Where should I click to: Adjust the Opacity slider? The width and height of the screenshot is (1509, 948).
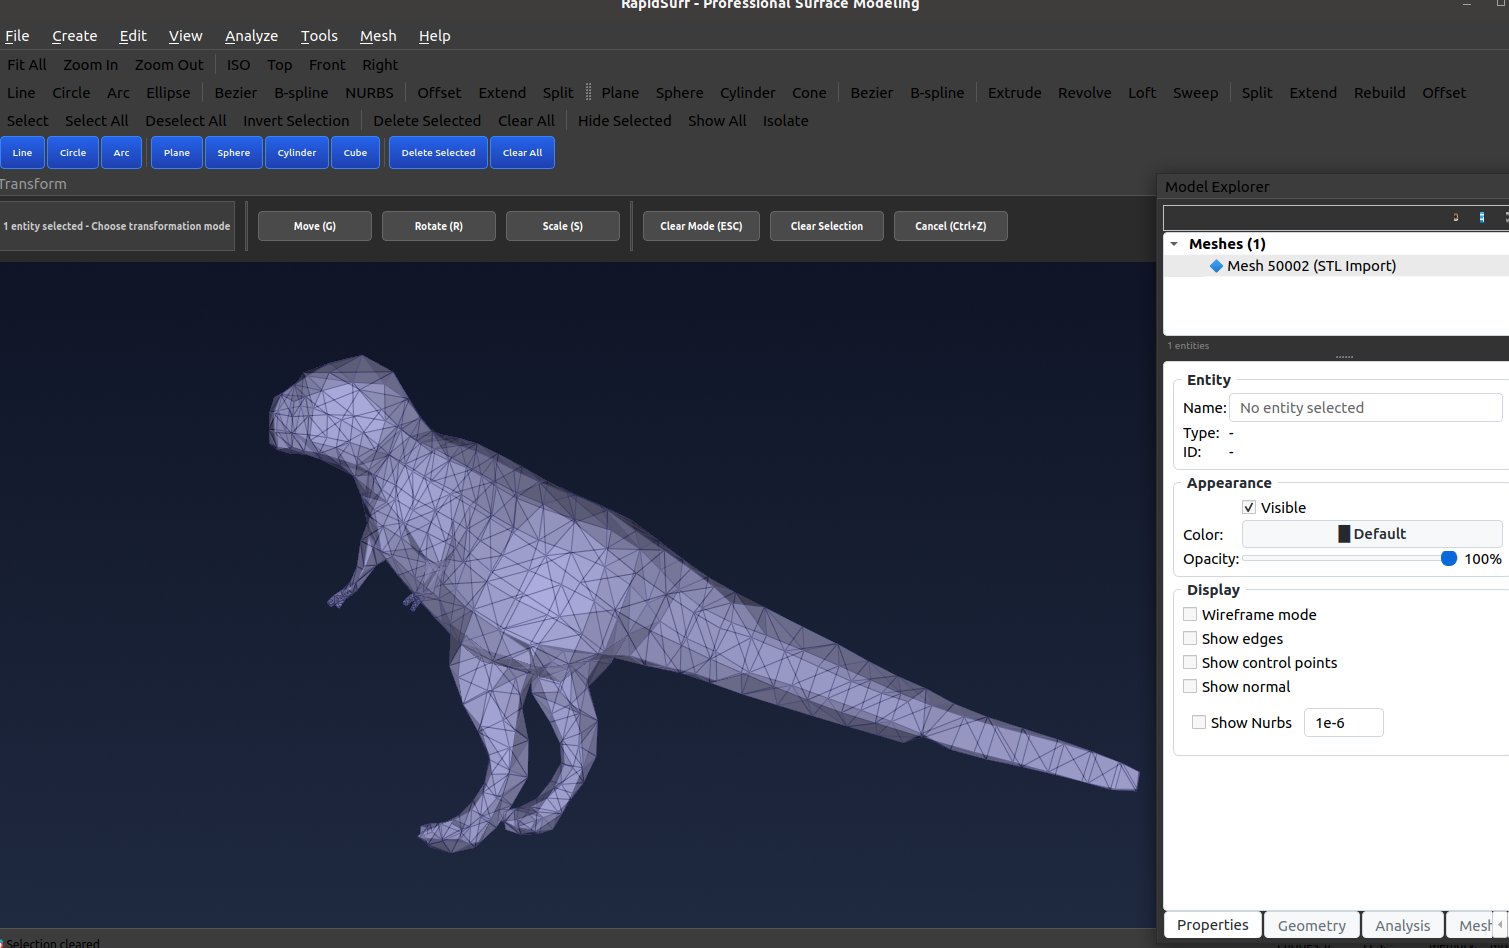pyautogui.click(x=1448, y=558)
